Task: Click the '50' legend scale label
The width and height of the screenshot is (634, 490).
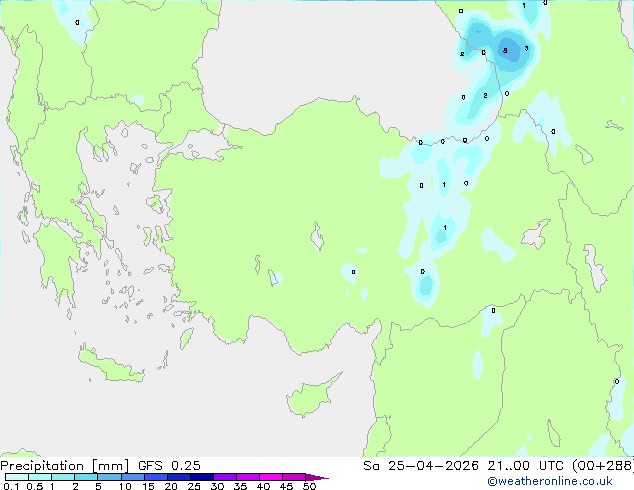Action: [x=309, y=486]
